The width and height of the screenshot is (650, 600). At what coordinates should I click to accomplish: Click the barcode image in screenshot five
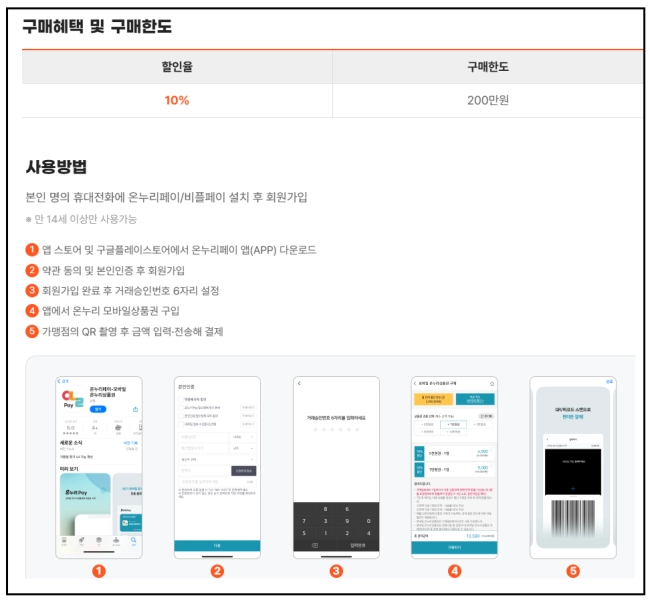point(573,517)
